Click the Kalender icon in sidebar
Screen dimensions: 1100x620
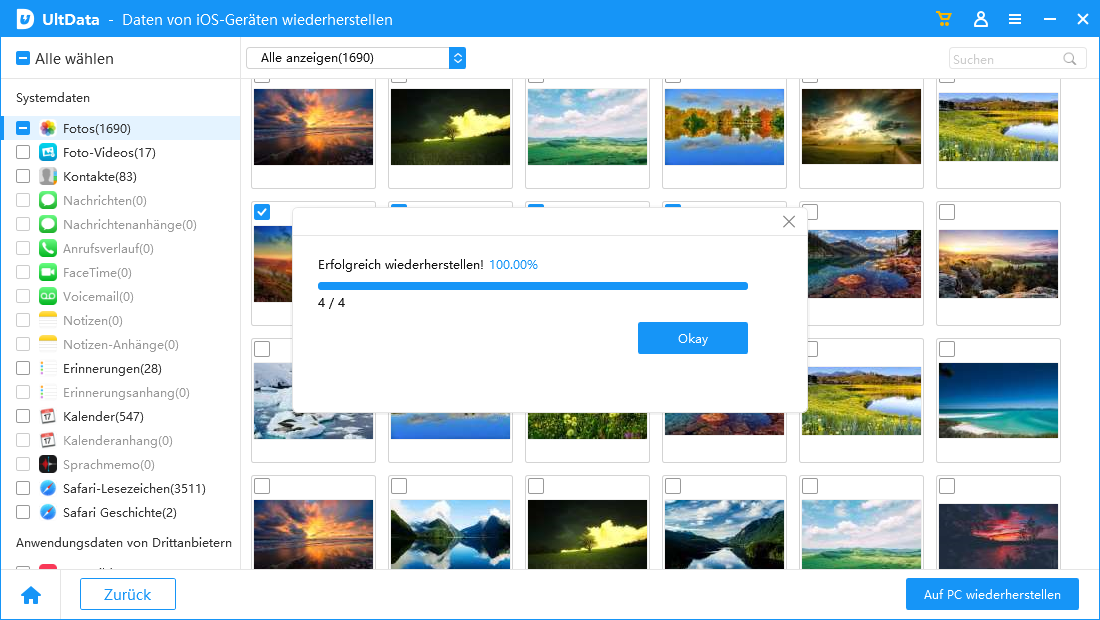(48, 416)
